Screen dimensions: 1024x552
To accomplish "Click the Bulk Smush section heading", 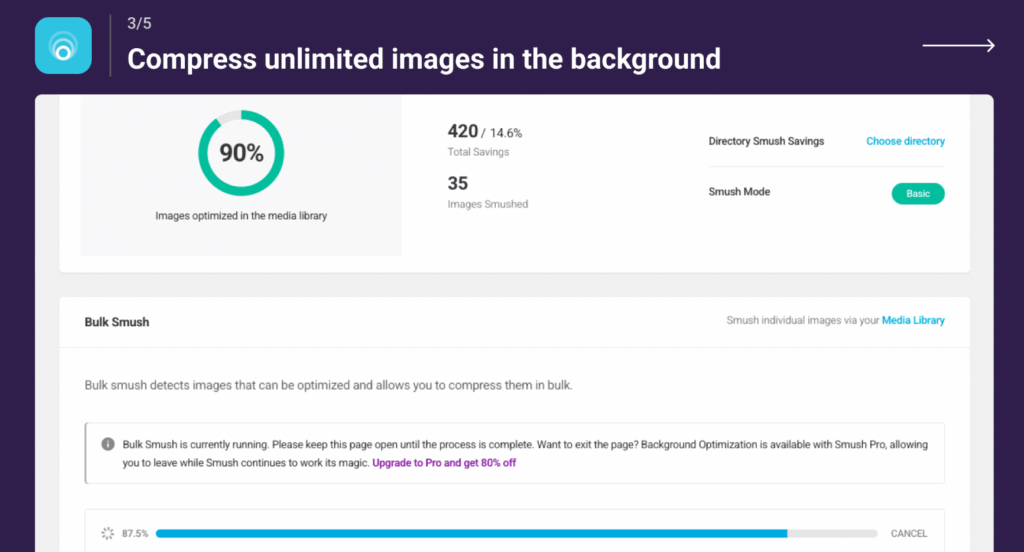I will pos(117,322).
